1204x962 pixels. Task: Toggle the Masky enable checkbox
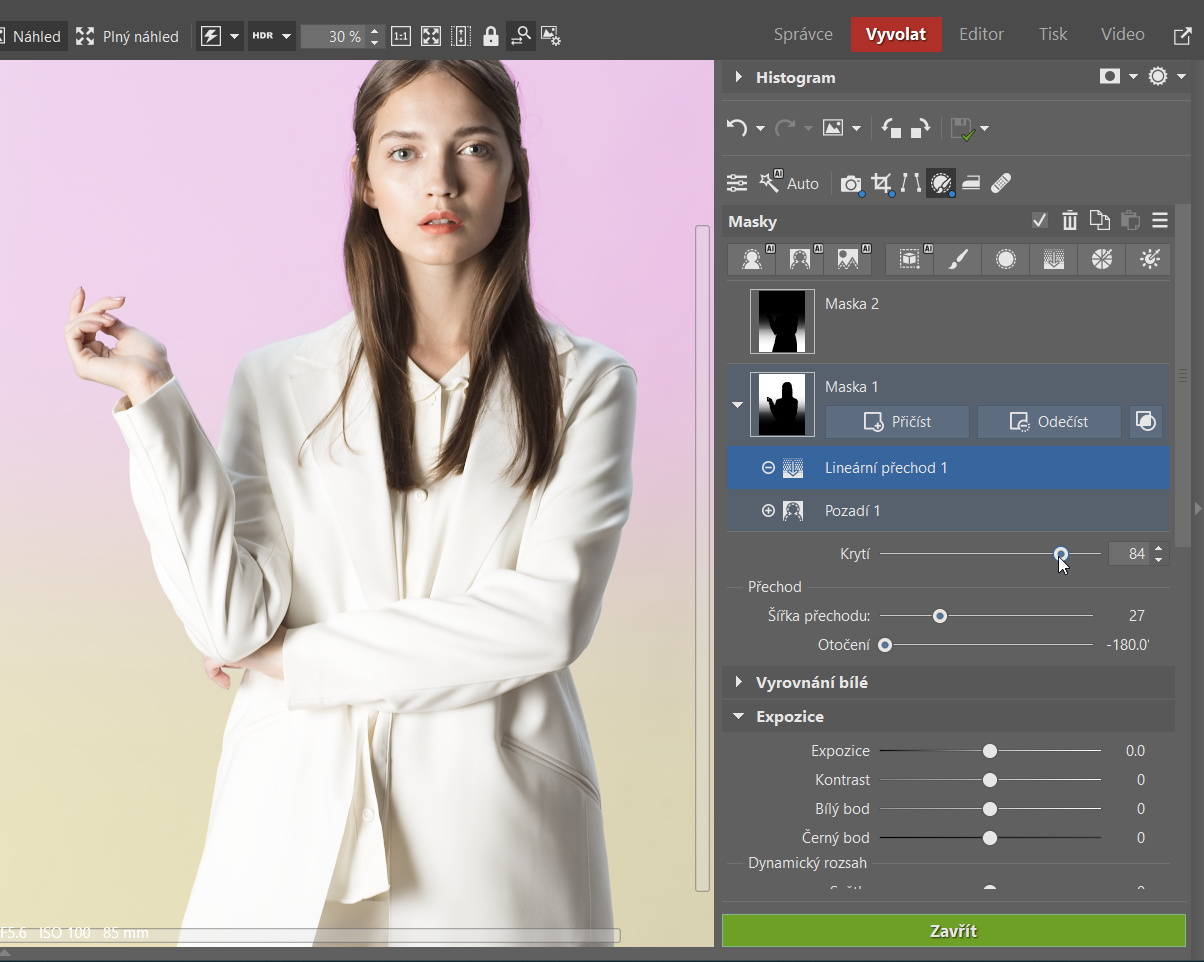(x=1040, y=221)
